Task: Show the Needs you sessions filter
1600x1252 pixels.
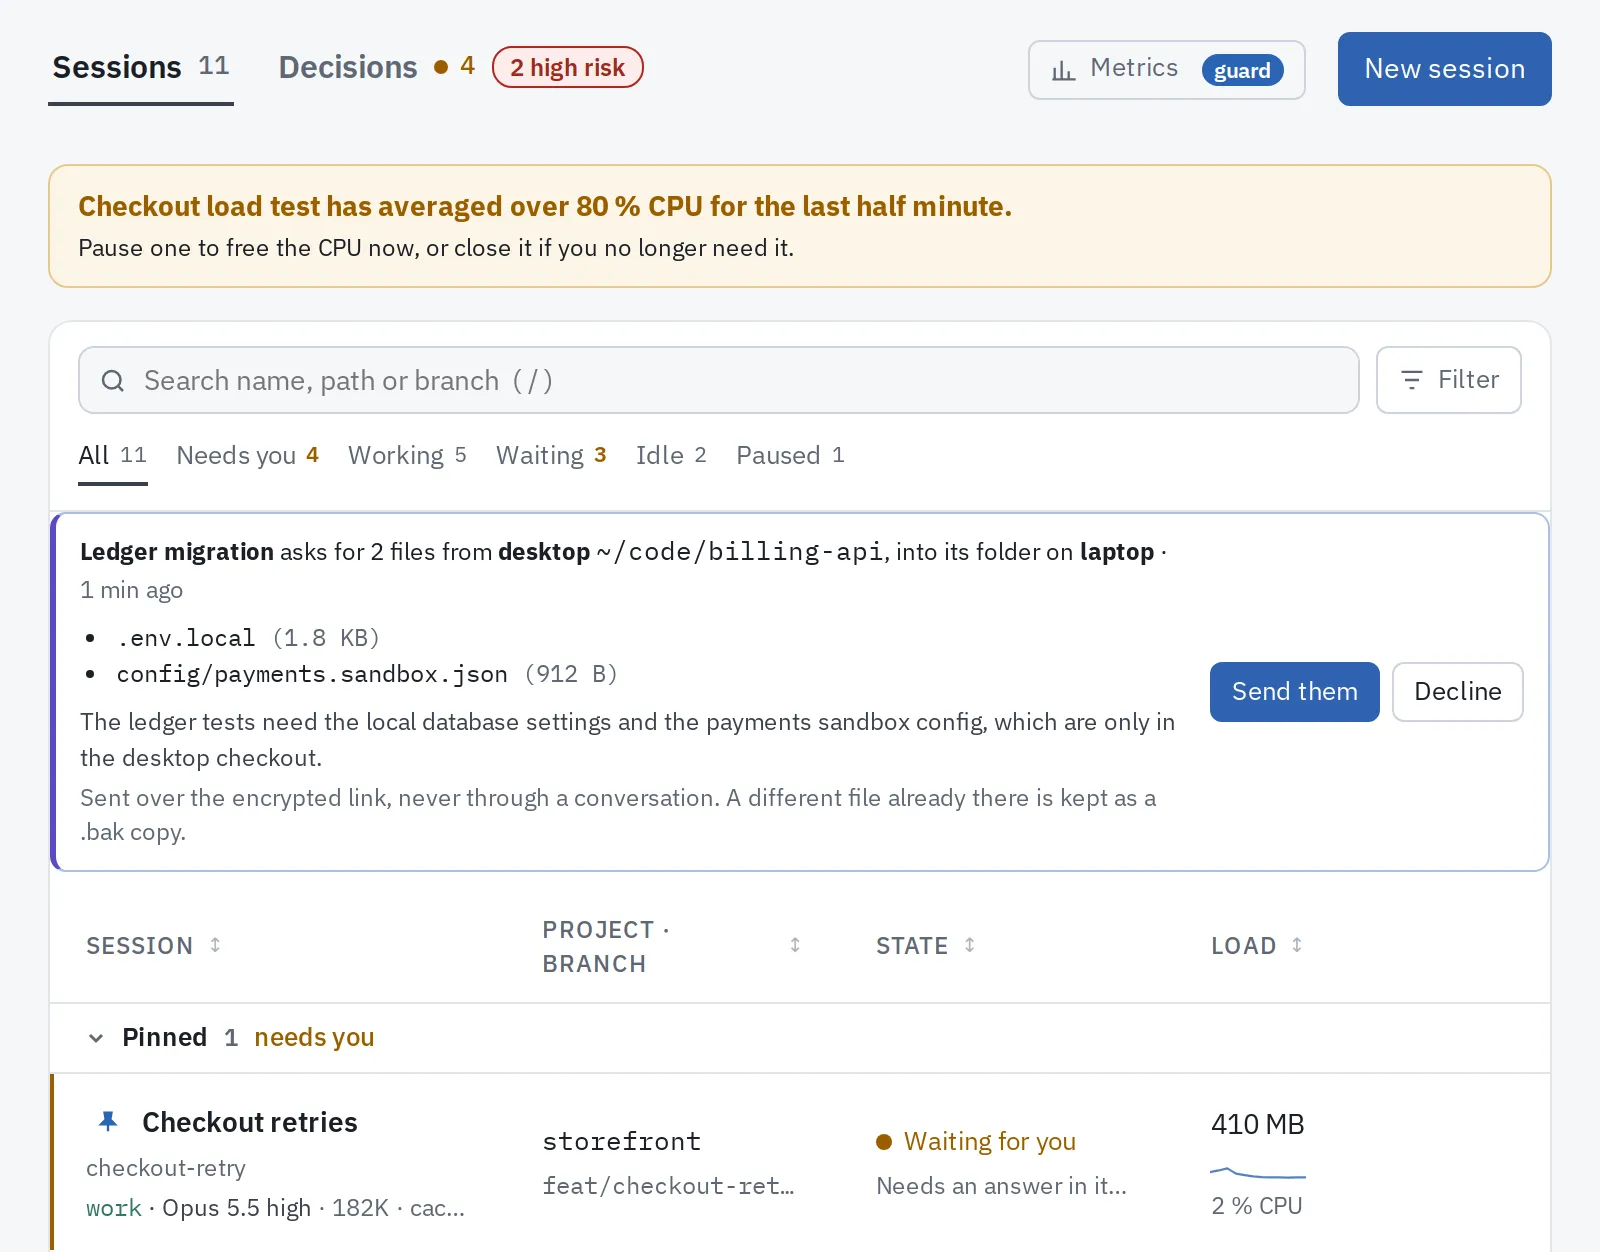Action: pos(248,455)
